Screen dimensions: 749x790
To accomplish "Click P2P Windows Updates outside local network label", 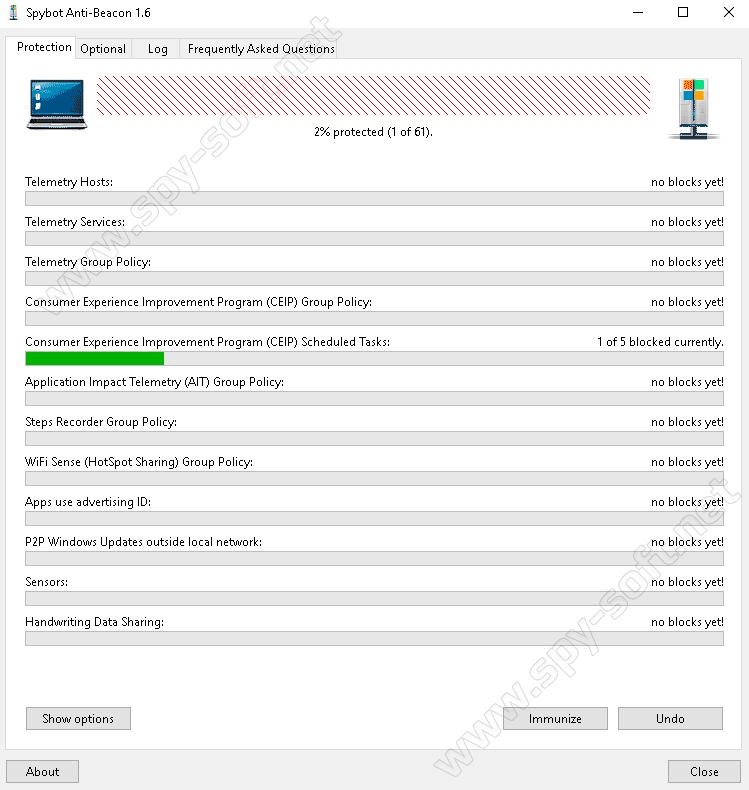I will coord(144,542).
